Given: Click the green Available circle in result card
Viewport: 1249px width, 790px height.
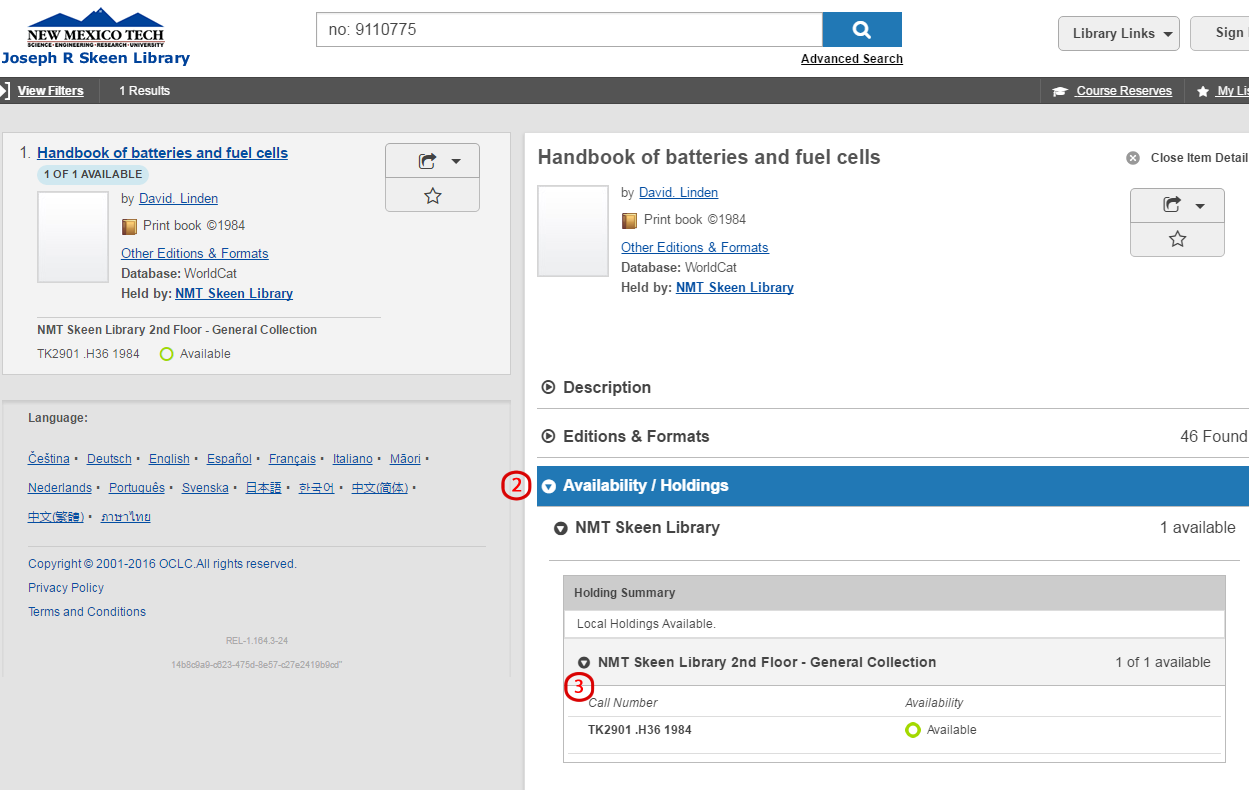Looking at the screenshot, I should click(x=166, y=354).
